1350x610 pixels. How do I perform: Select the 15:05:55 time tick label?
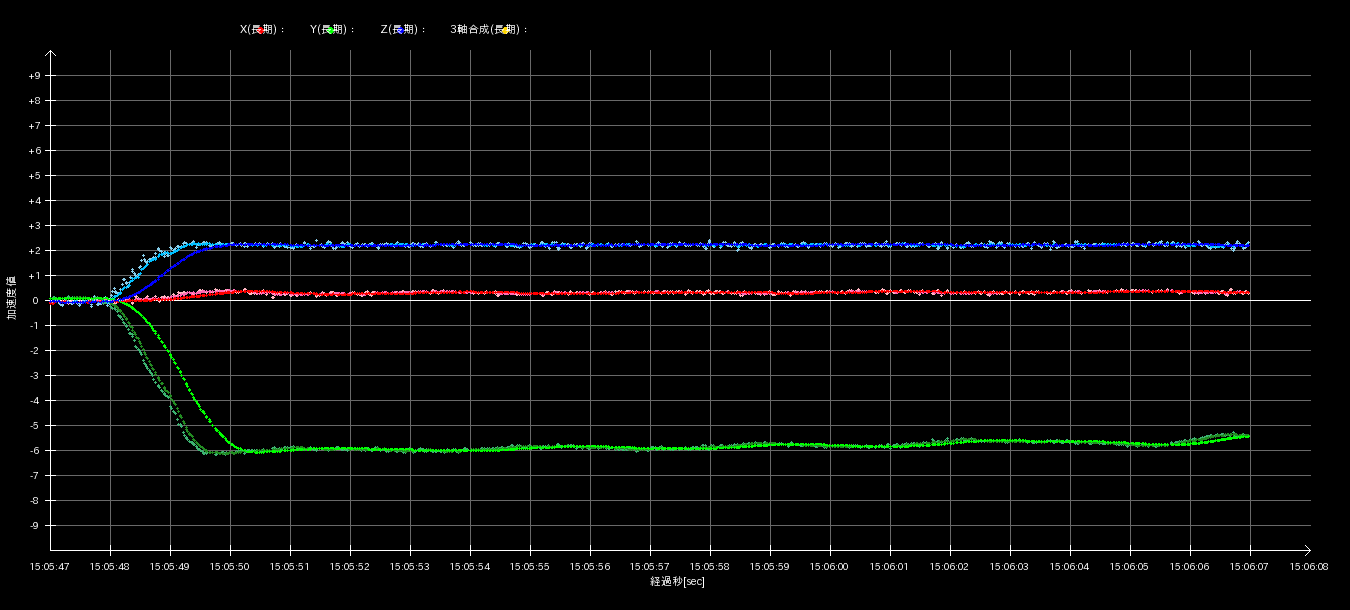pos(530,566)
